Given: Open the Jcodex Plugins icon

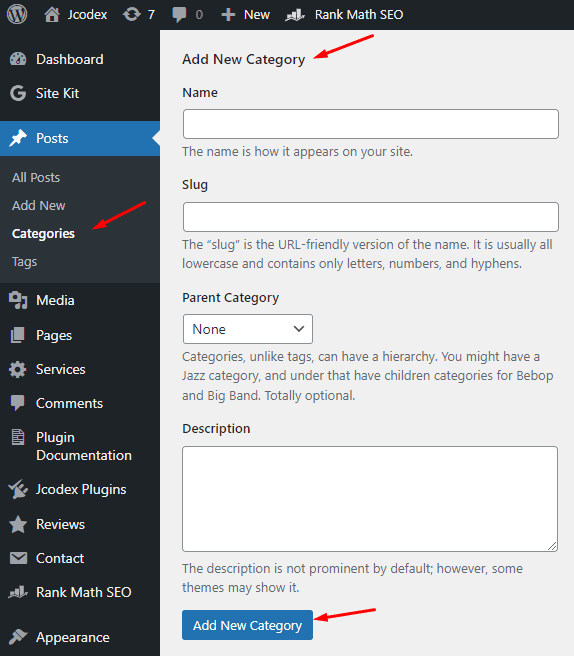Looking at the screenshot, I should 18,489.
